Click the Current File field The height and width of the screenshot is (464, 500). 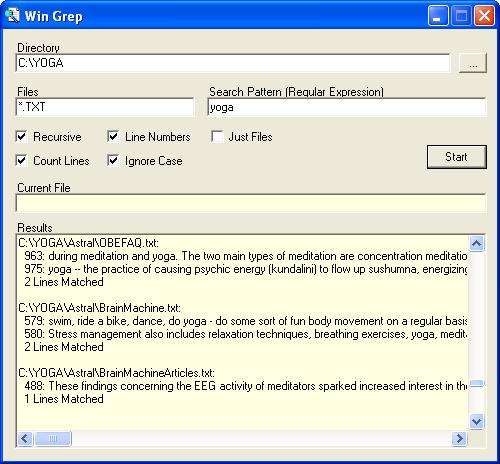click(x=251, y=203)
